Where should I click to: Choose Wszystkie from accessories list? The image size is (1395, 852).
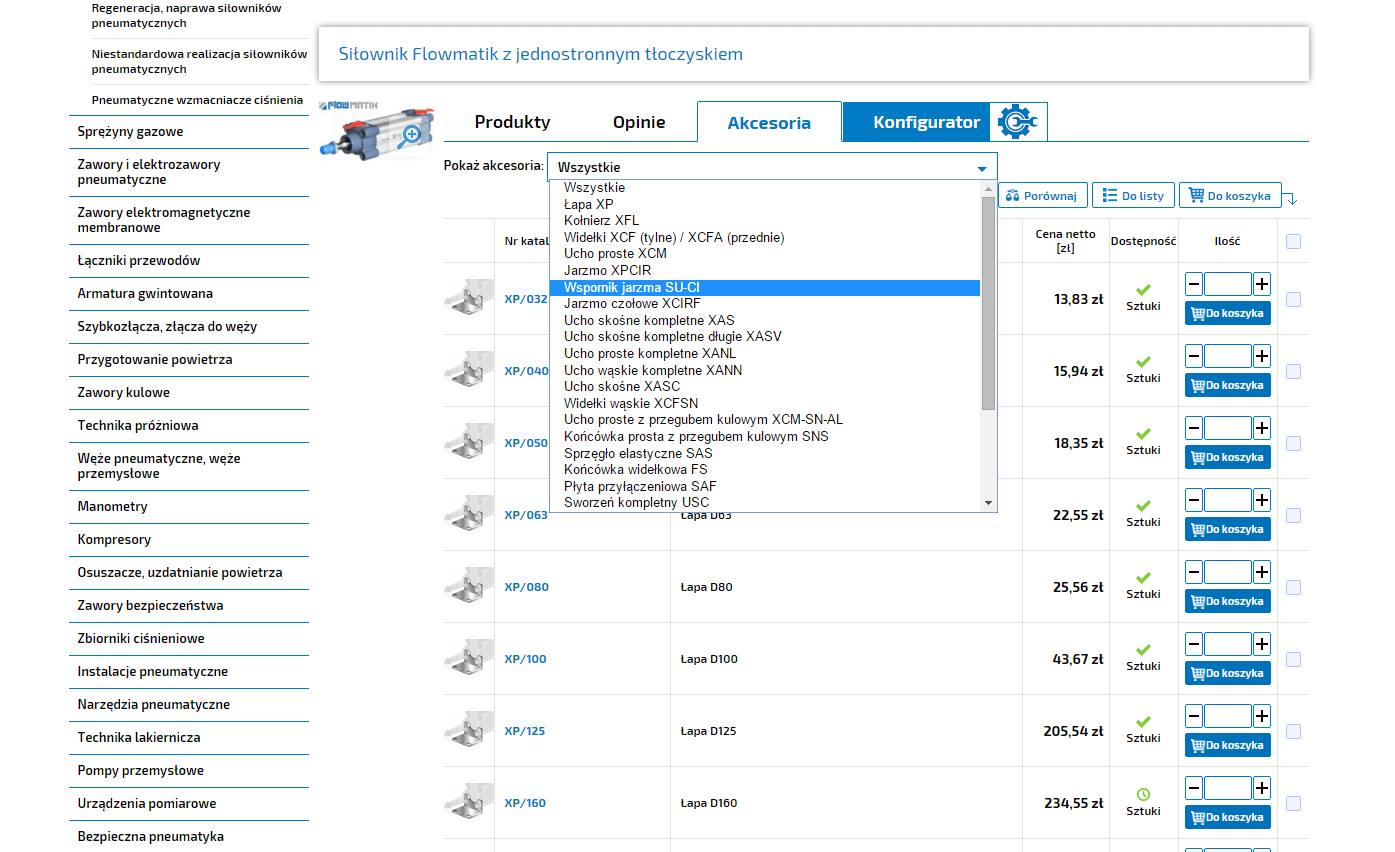pos(765,187)
